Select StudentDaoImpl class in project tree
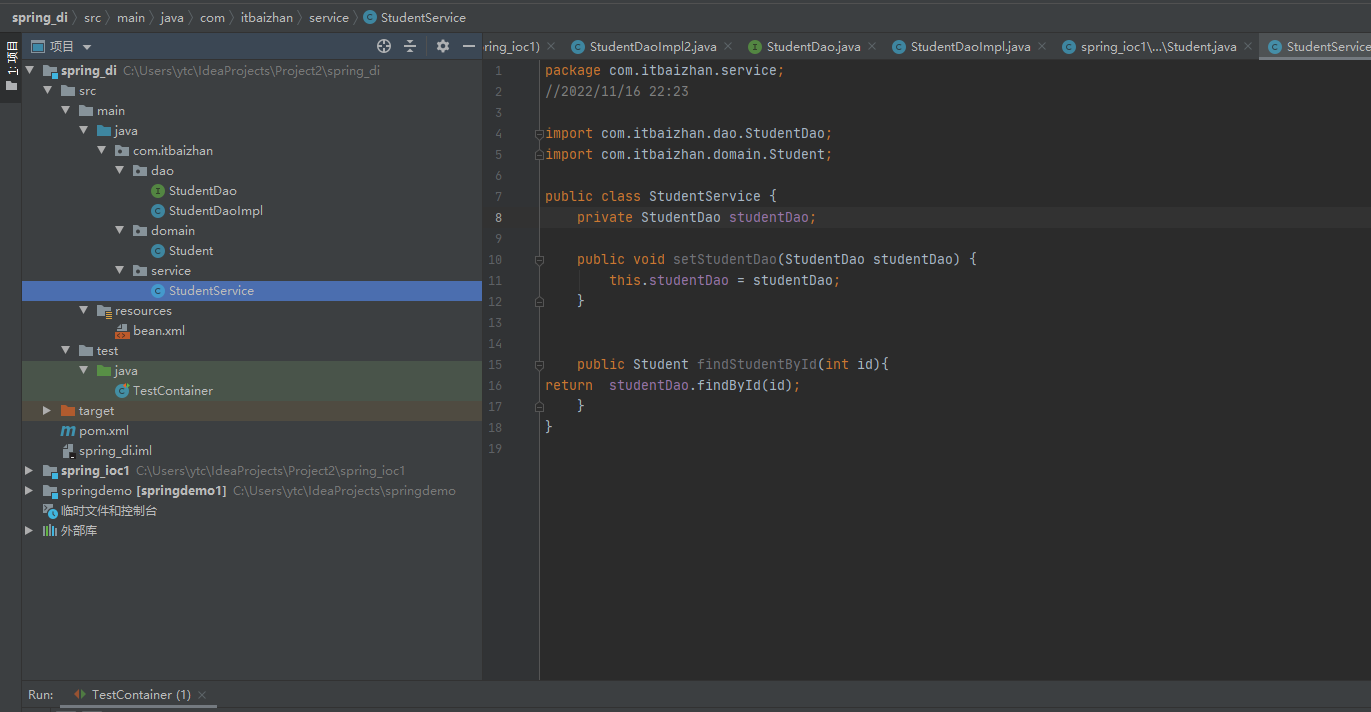Screen dimensions: 1371x712 [x=215, y=210]
